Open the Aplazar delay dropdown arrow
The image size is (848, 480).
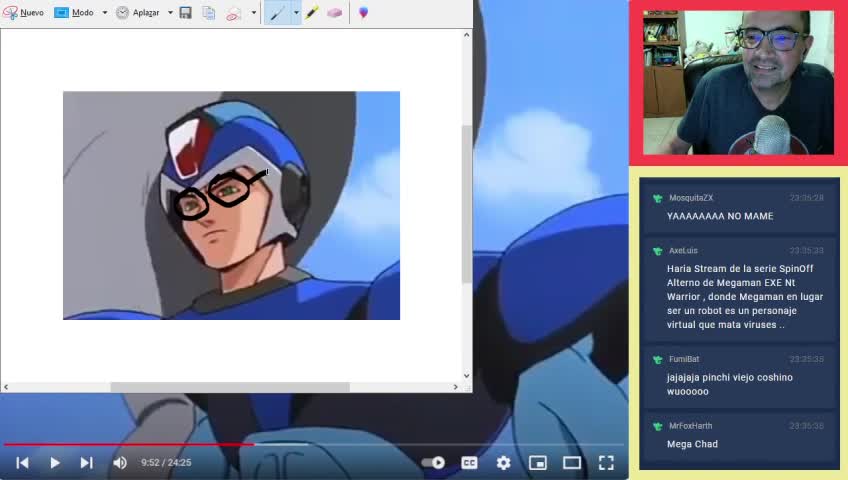[x=170, y=12]
